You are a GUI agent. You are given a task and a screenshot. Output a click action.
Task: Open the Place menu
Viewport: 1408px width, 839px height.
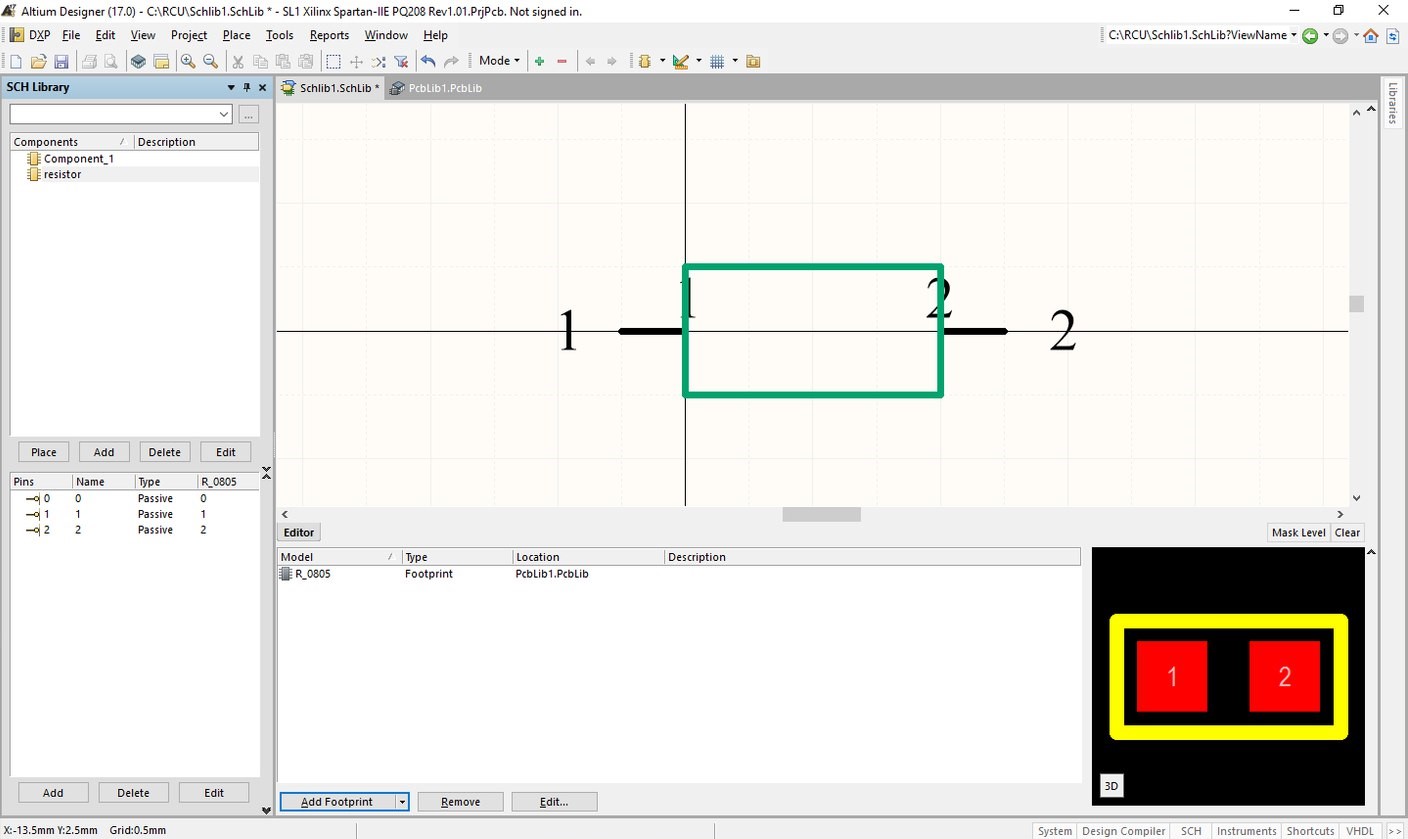236,35
